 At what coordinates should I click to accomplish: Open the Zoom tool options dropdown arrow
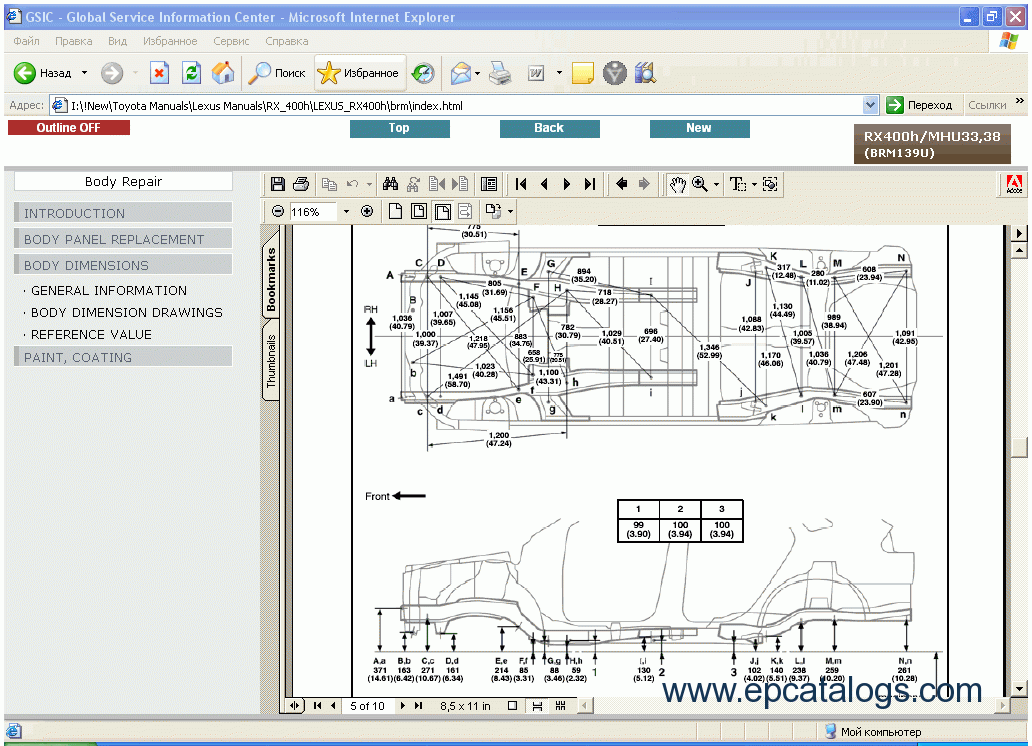click(x=716, y=184)
